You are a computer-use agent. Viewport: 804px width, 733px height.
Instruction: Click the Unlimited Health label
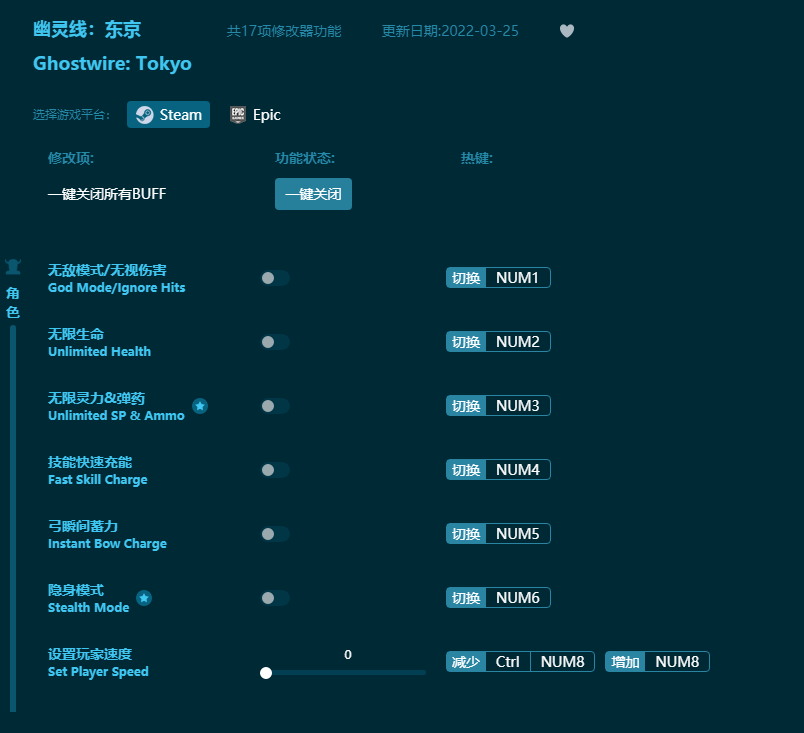pyautogui.click(x=99, y=352)
